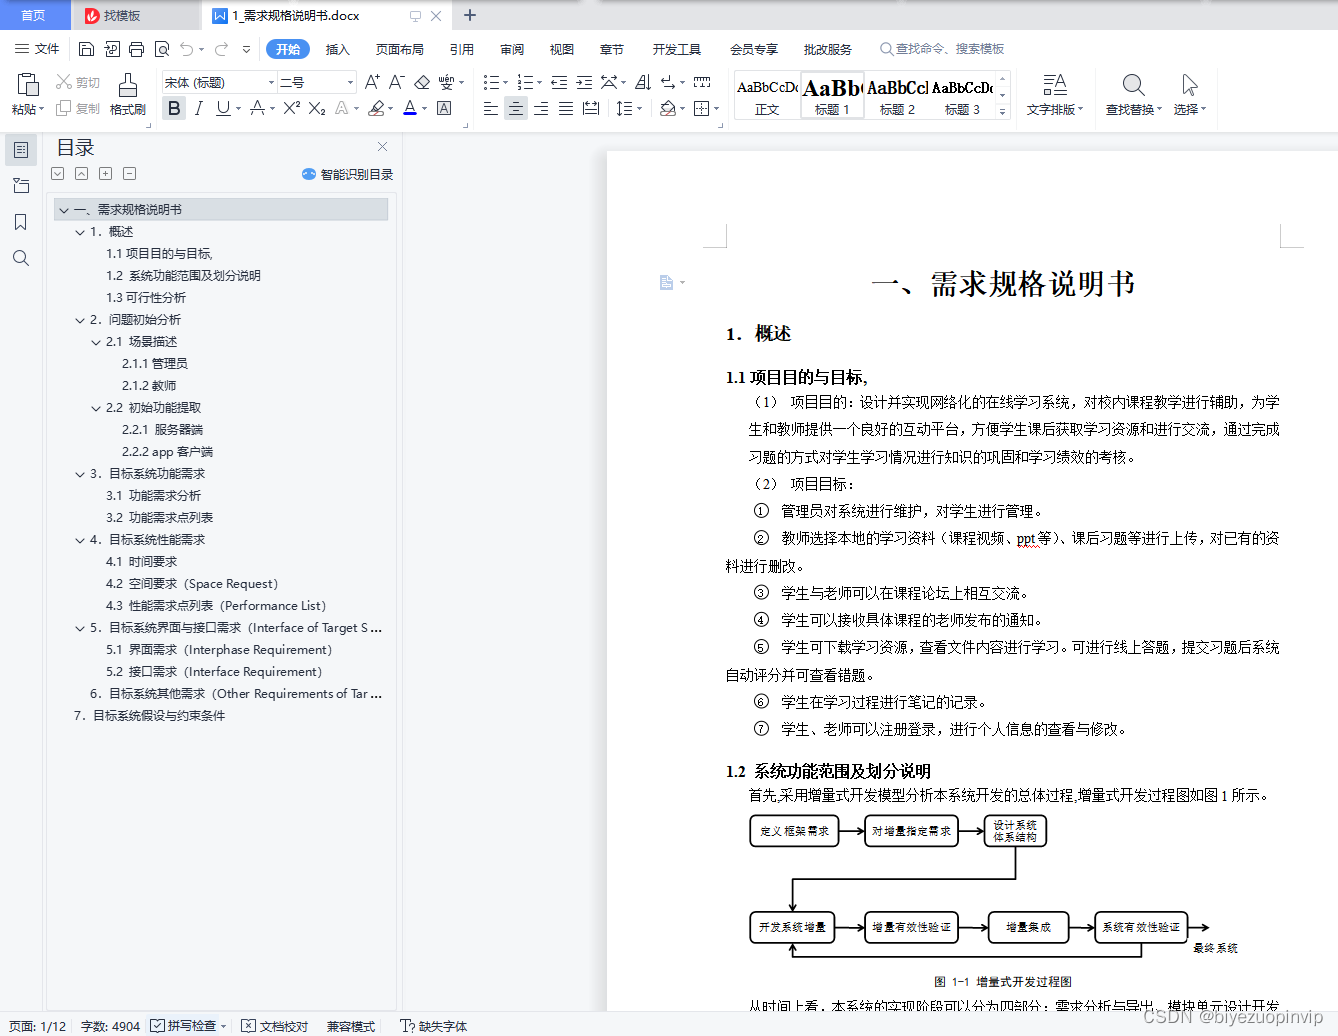The width and height of the screenshot is (1338, 1036).
Task: Click the Clear Formatting eraser icon
Action: point(422,82)
